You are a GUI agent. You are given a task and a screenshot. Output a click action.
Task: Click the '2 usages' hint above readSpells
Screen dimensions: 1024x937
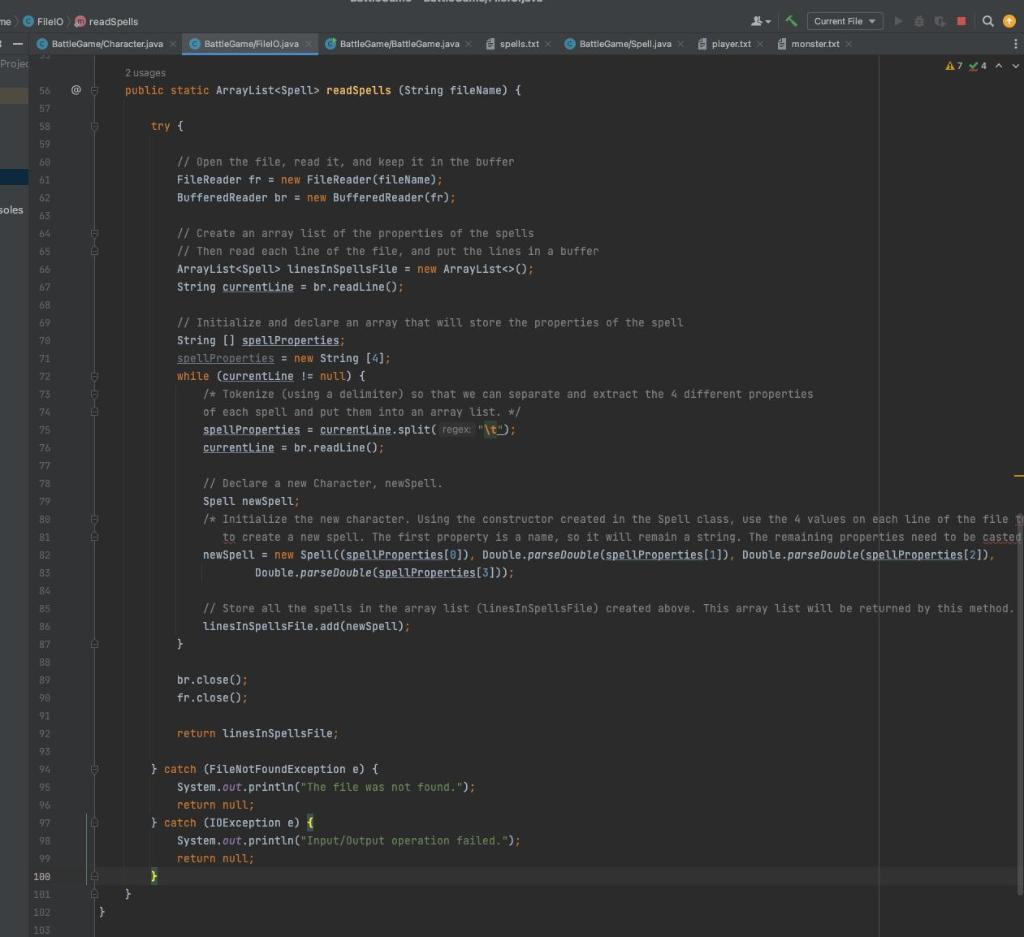[144, 72]
